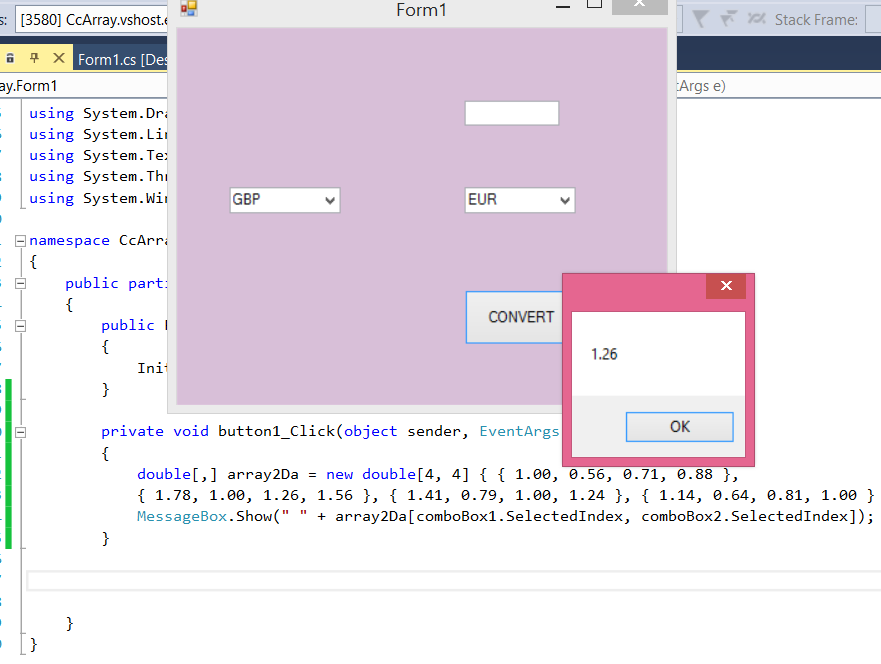Click the lock icon on the editor tab
Screen dimensions: 881x664
(x=10, y=58)
